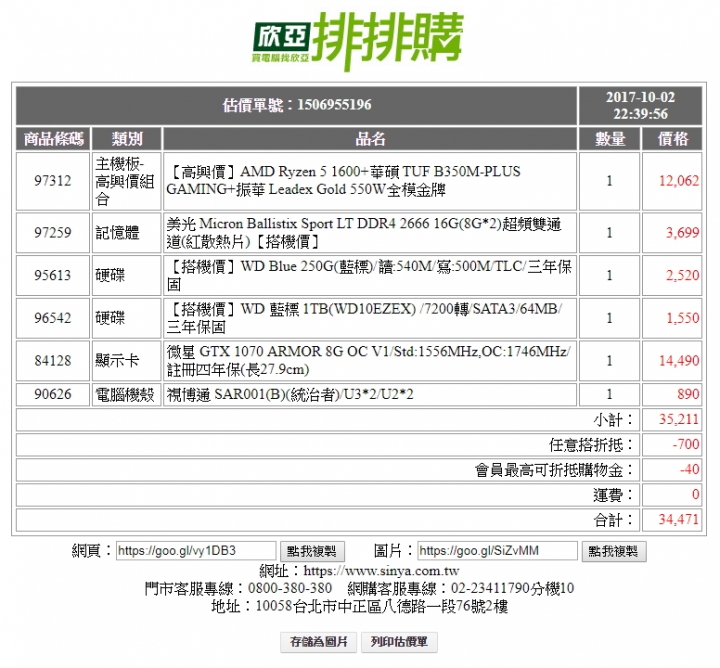Image resolution: width=720 pixels, height=668 pixels.
Task: Click the 商品條碼 column header
Action: pos(53,139)
